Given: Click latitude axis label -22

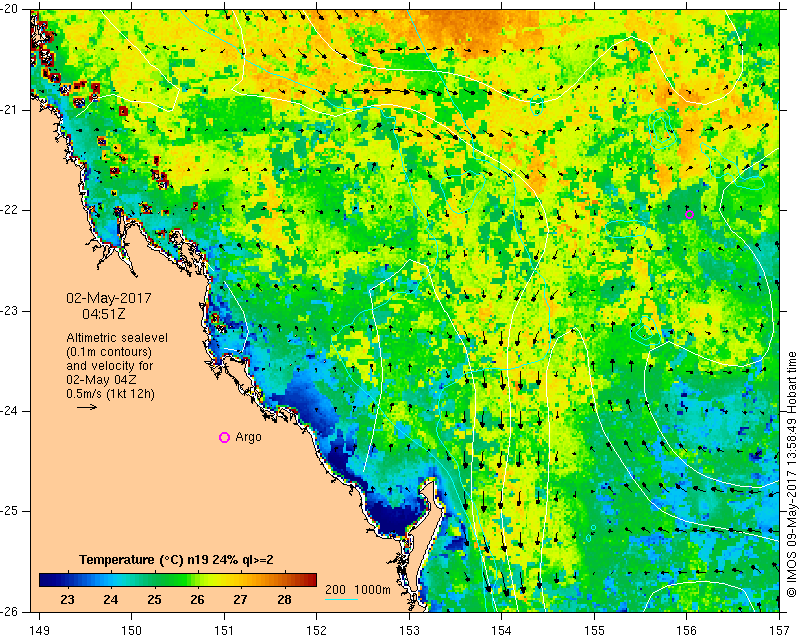Looking at the screenshot, I should [x=9, y=210].
